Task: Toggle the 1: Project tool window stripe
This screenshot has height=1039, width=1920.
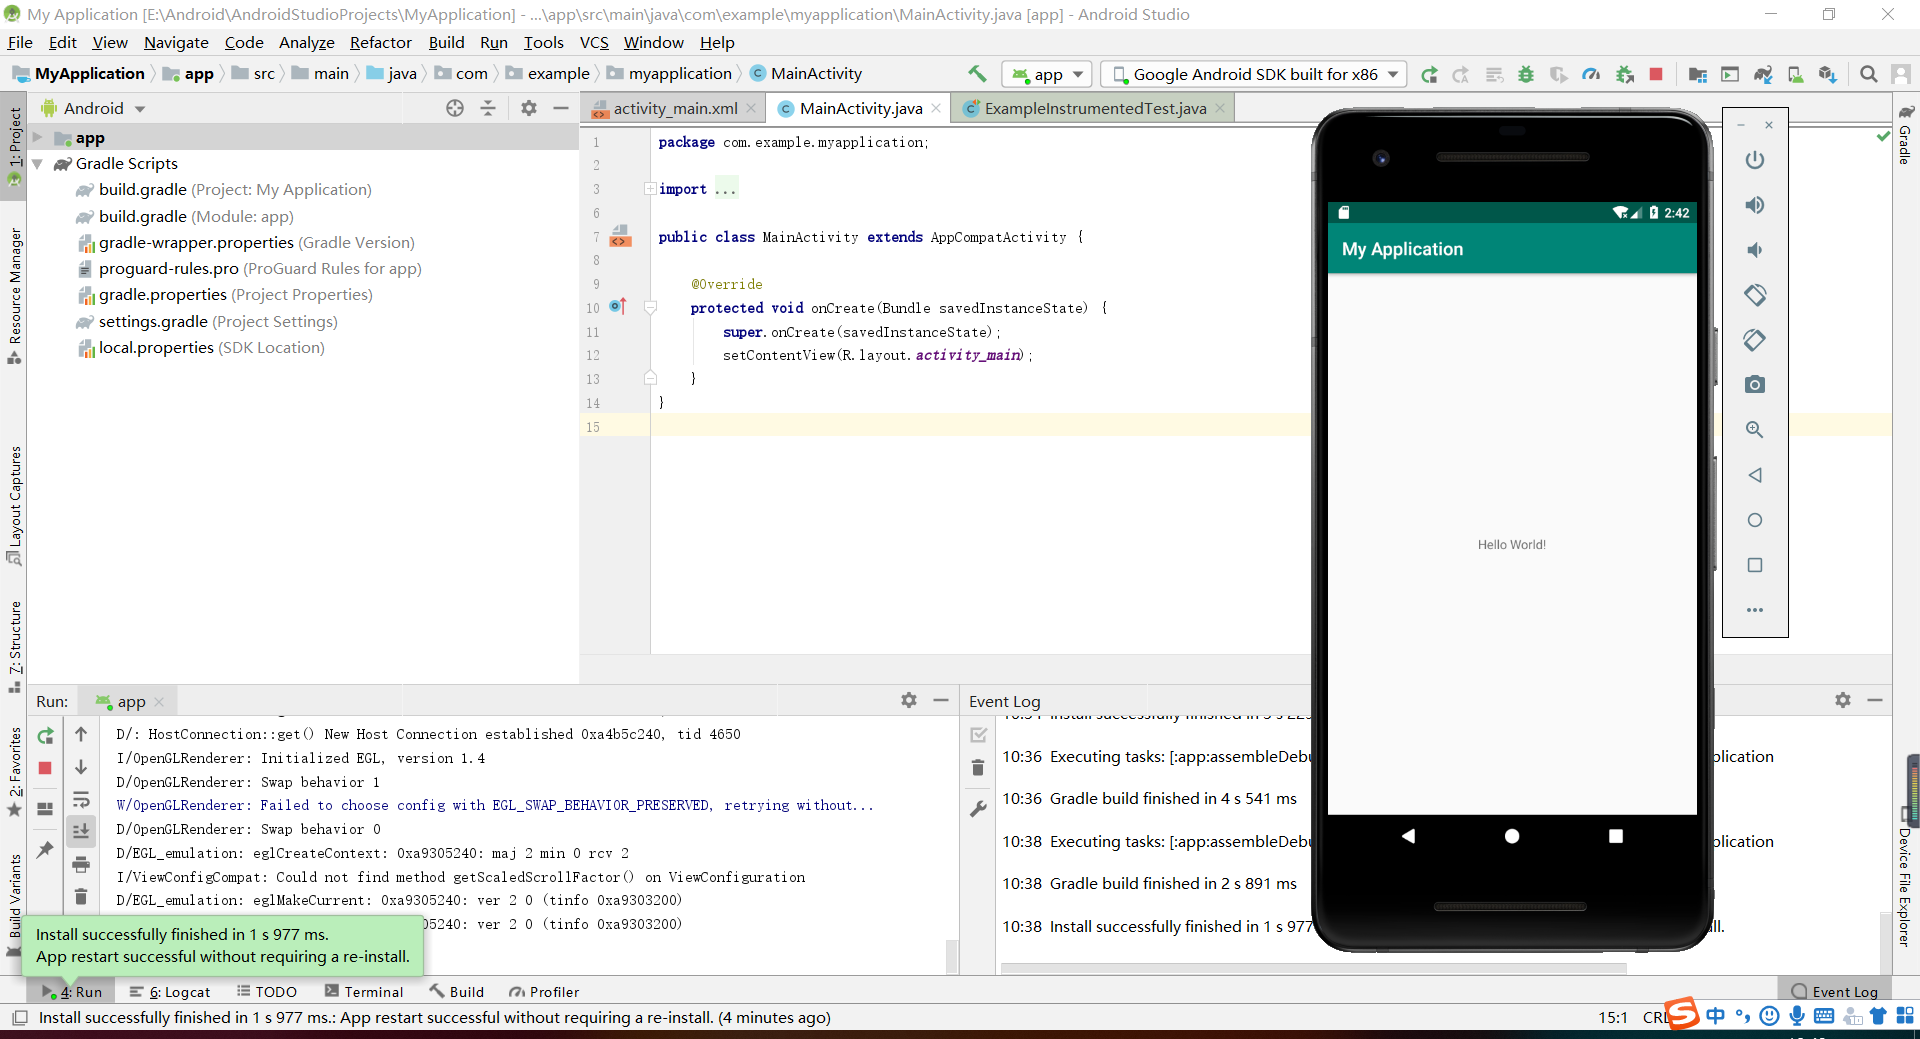Action: pyautogui.click(x=14, y=137)
